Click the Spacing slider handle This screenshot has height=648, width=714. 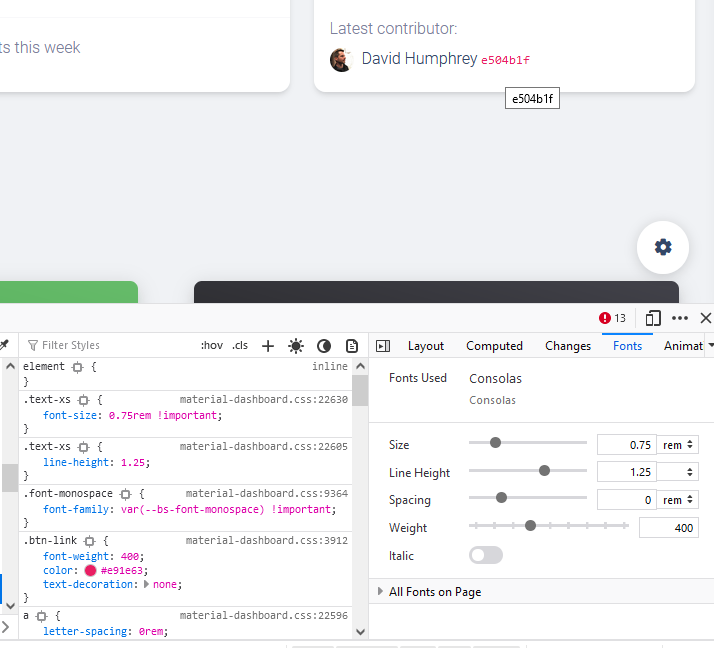pos(501,498)
